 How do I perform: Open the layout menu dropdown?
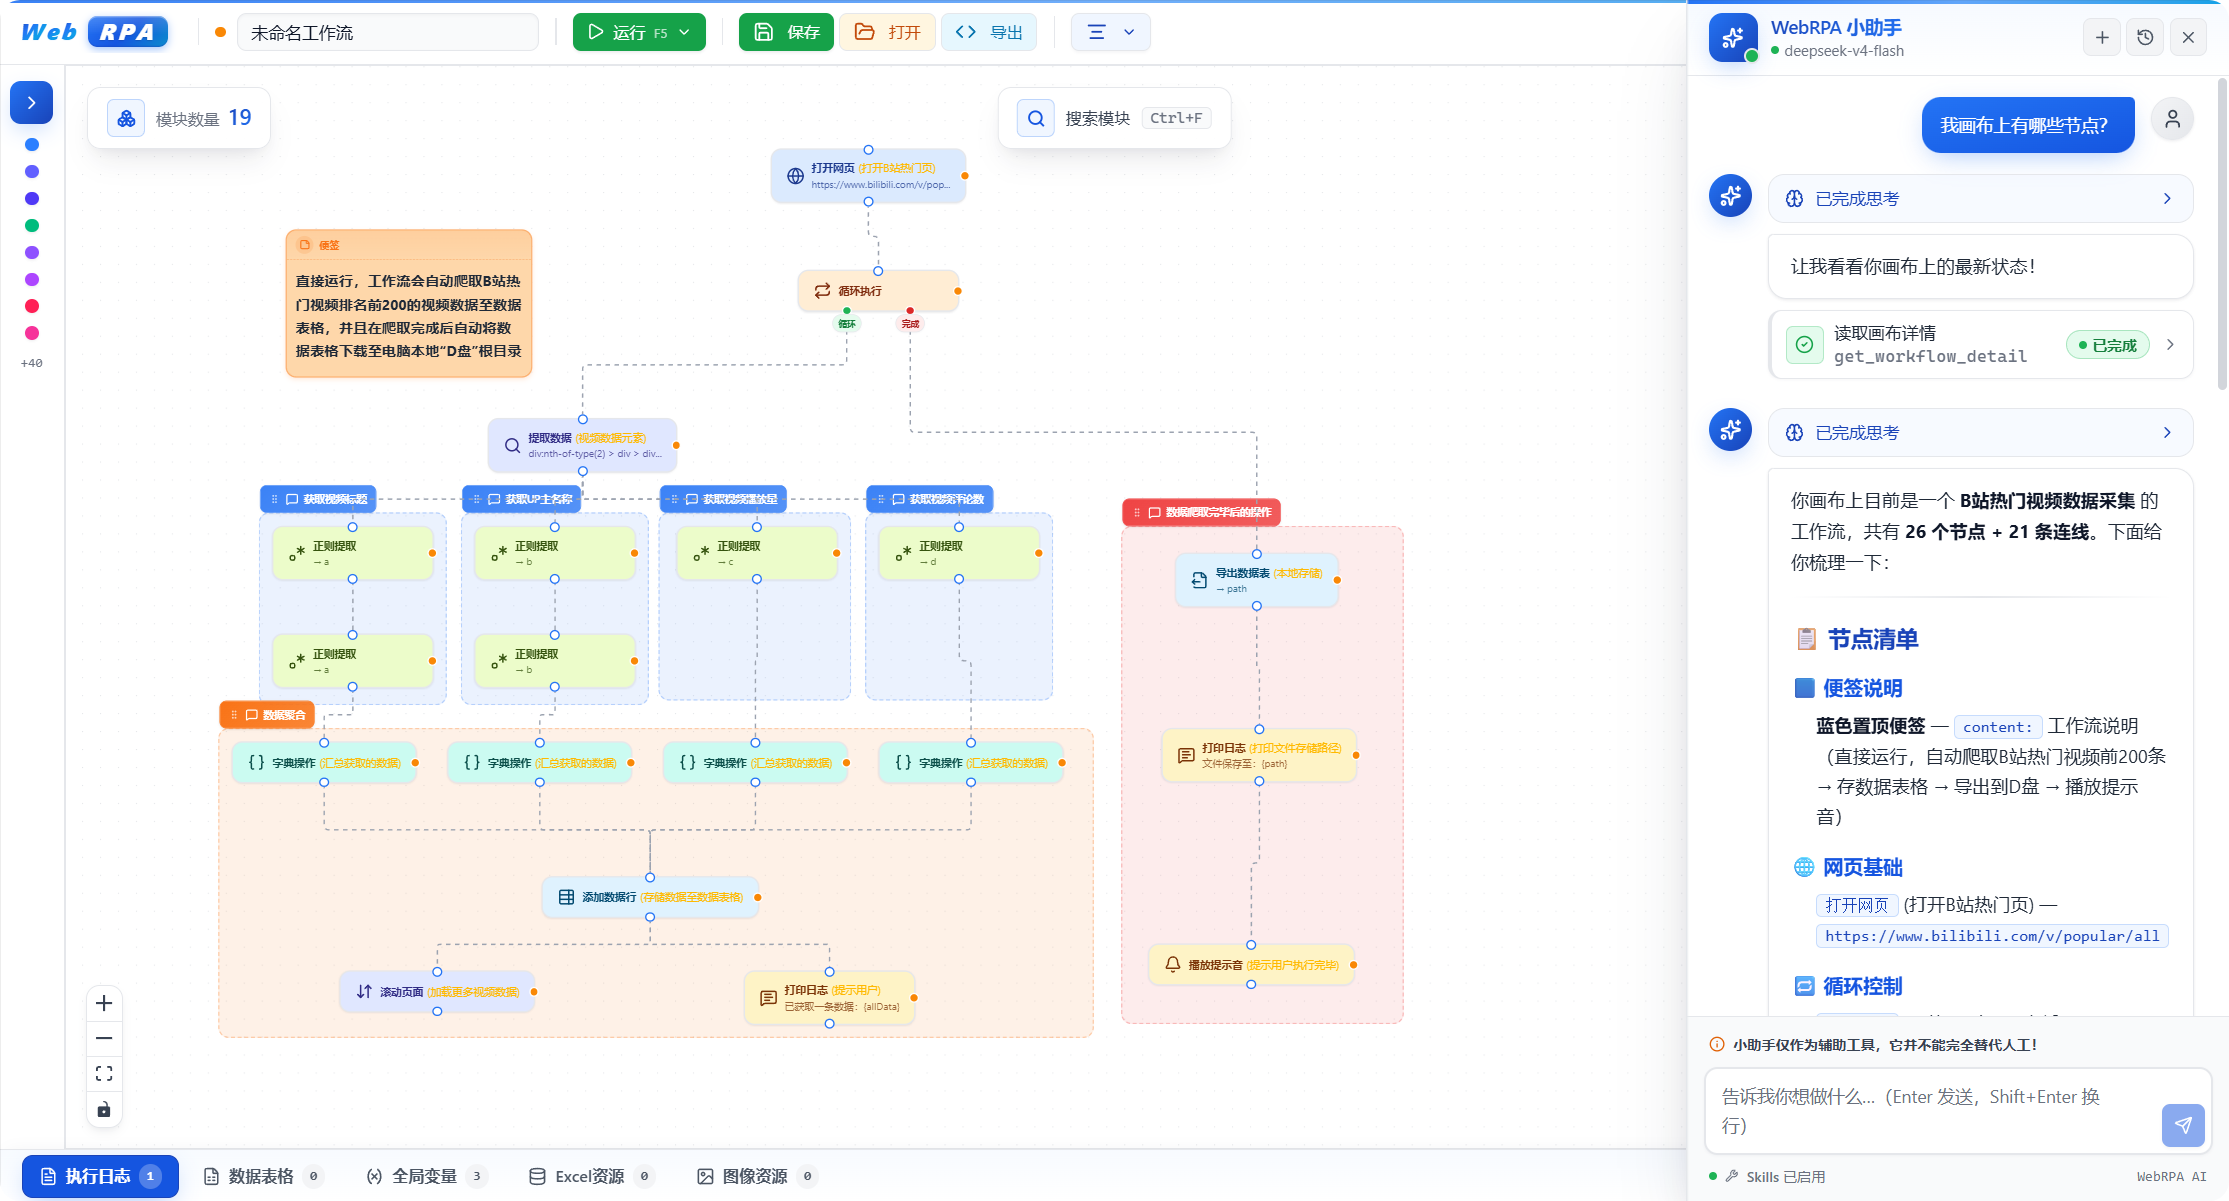point(1110,32)
